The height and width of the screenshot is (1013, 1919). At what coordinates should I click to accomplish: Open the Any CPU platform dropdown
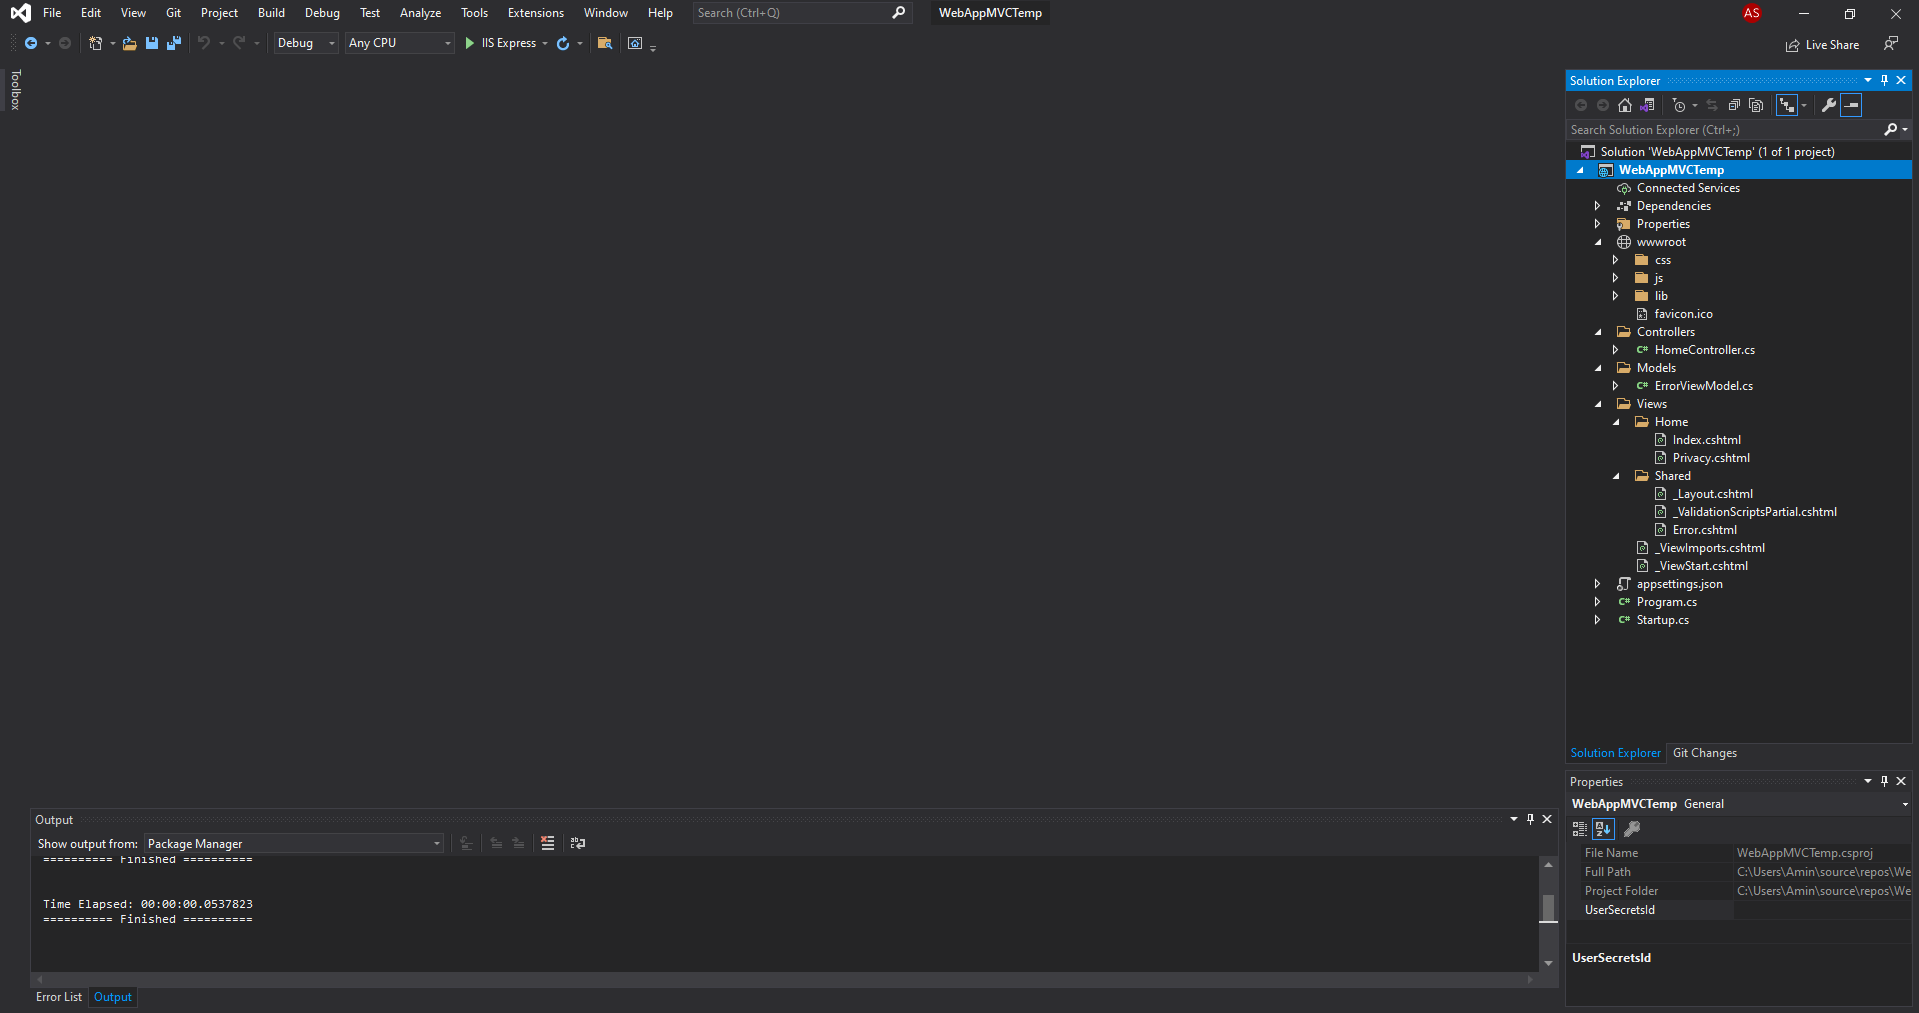(400, 43)
